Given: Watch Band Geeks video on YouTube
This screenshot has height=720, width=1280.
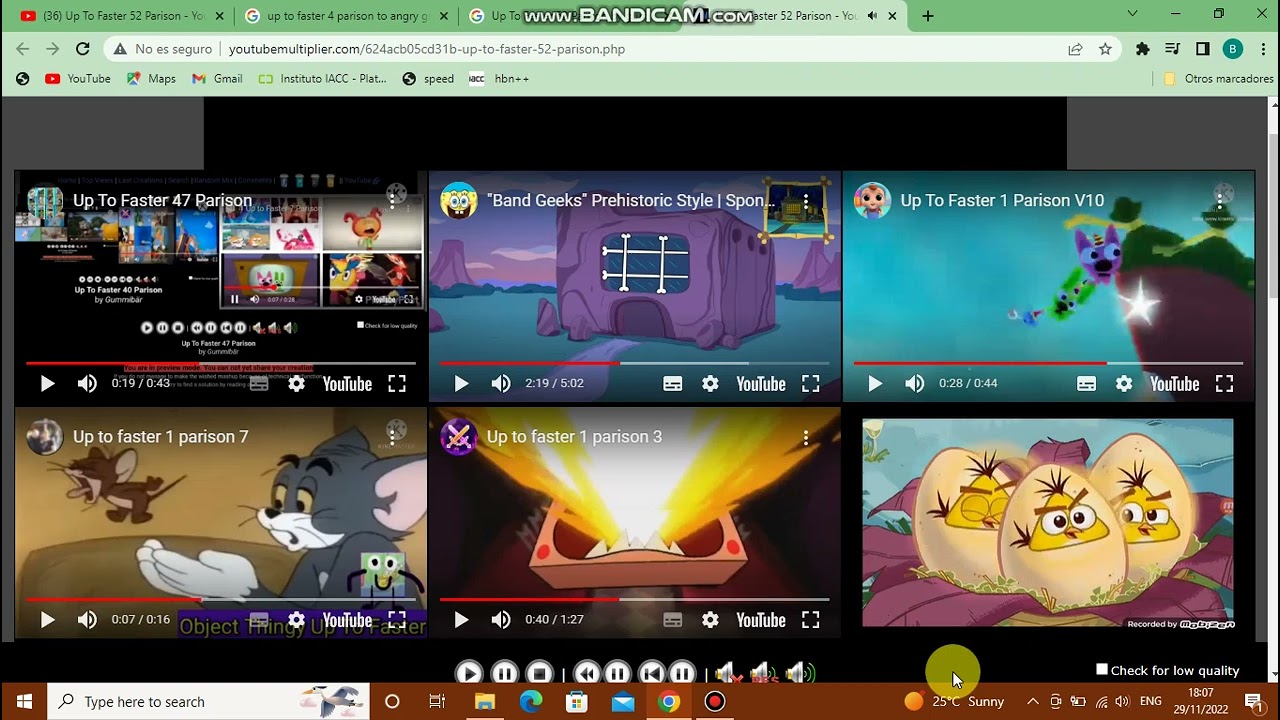Looking at the screenshot, I should click(x=761, y=383).
